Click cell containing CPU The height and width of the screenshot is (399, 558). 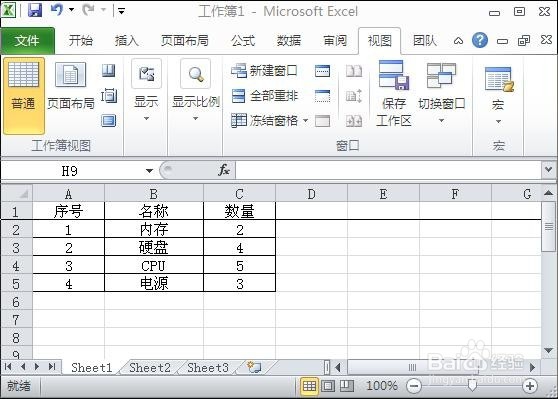154,266
